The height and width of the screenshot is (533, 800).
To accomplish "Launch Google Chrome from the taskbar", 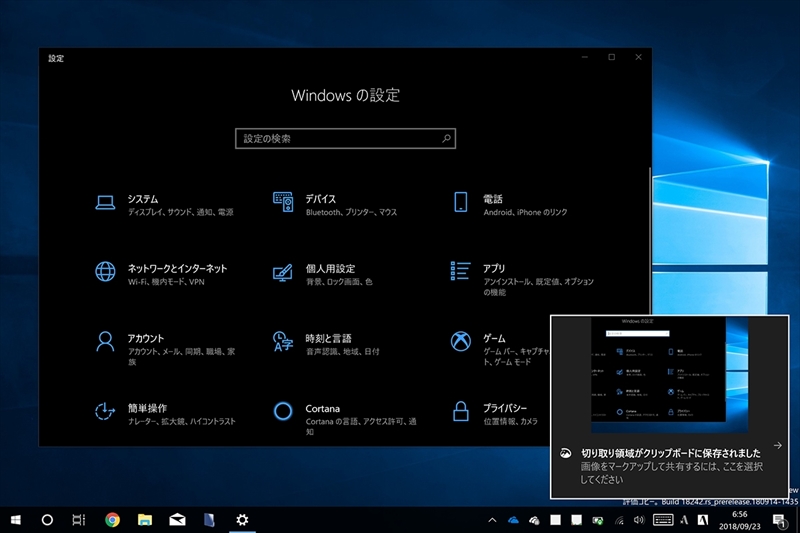I will pos(112,520).
